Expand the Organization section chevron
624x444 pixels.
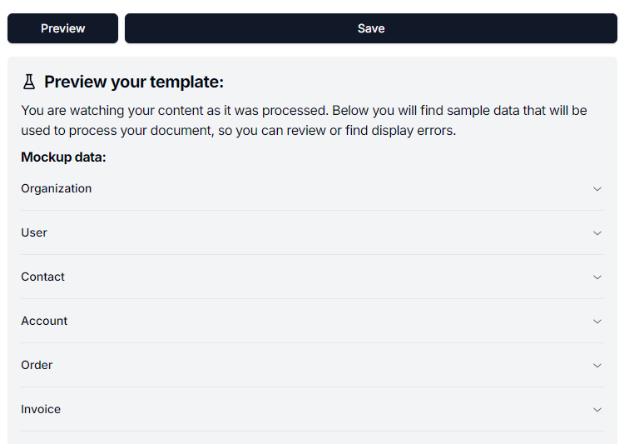[x=597, y=189]
